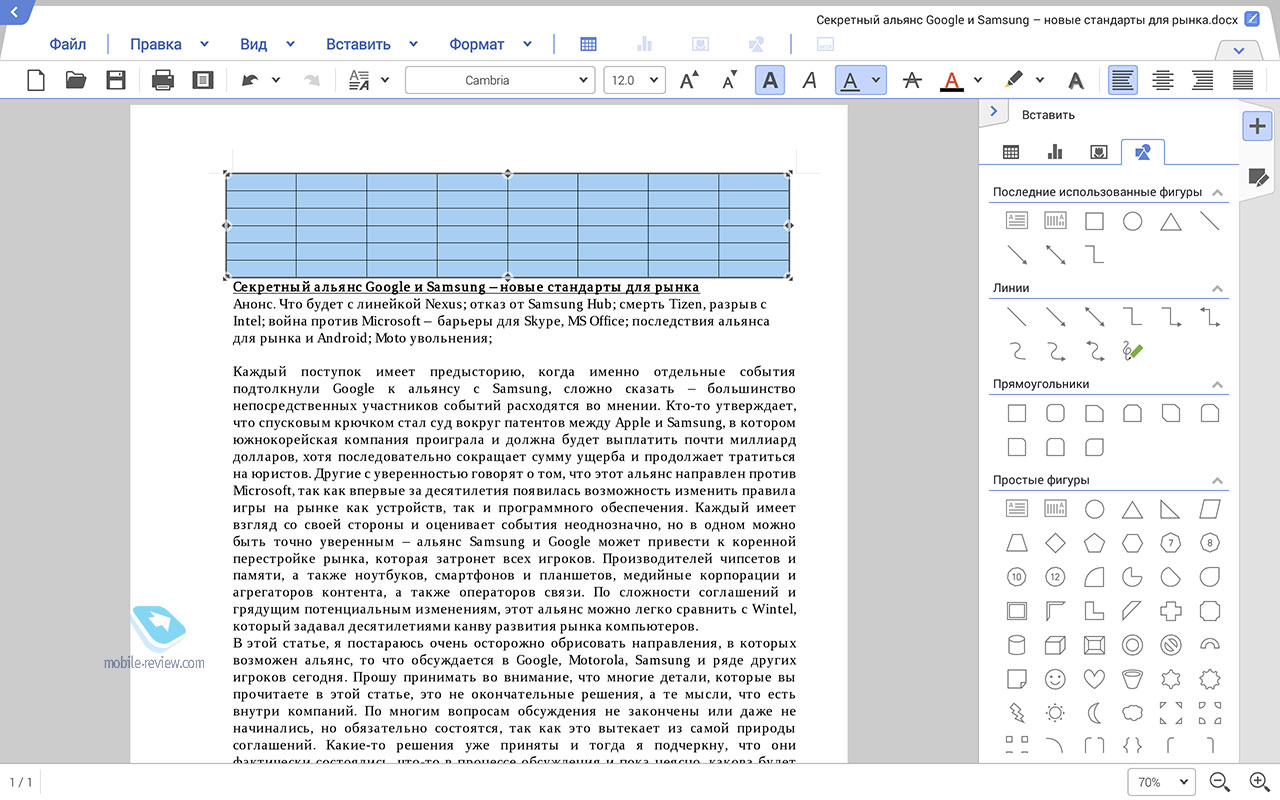Open the zoom level 70% dropdown
Screen dimensions: 1280x800
point(1162,782)
